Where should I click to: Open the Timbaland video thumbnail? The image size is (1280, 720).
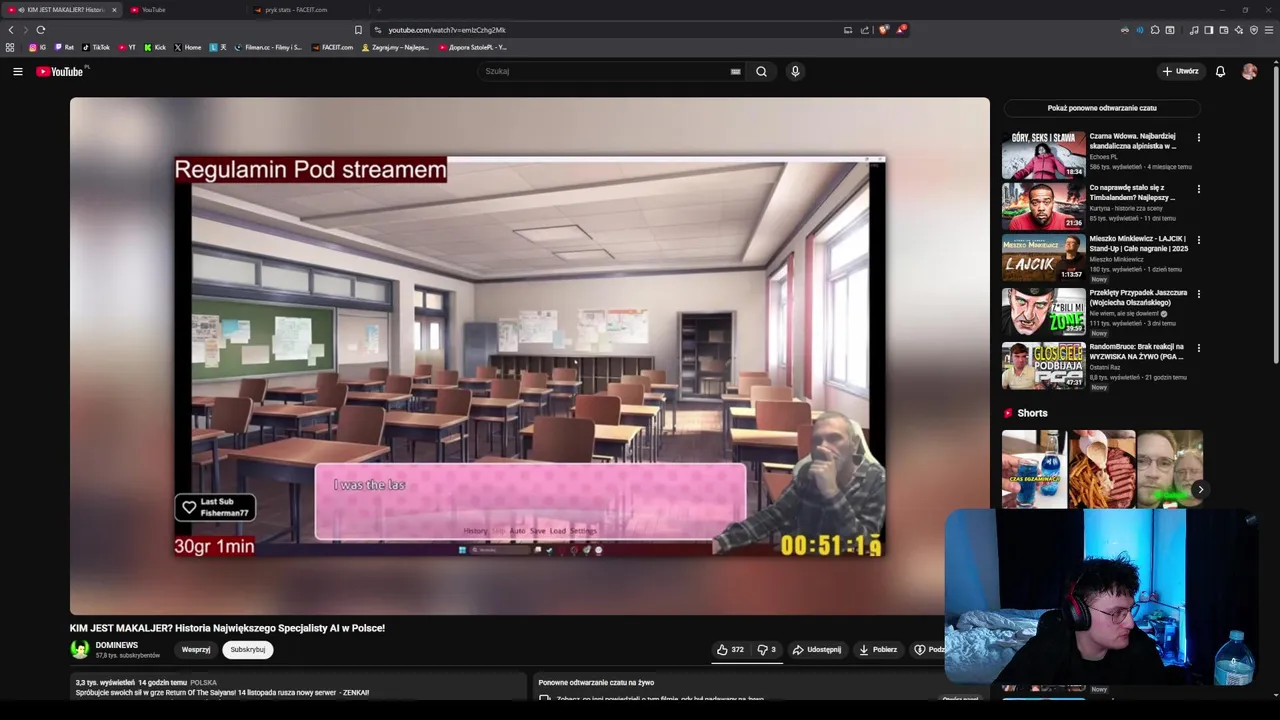(1043, 207)
